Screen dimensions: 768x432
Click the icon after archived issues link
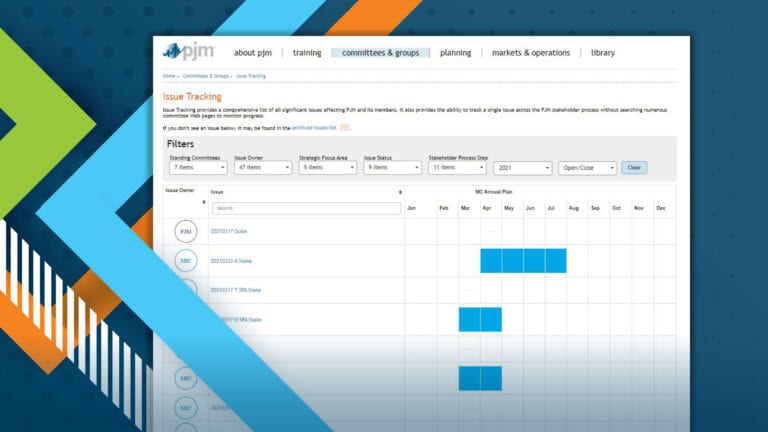click(344, 127)
